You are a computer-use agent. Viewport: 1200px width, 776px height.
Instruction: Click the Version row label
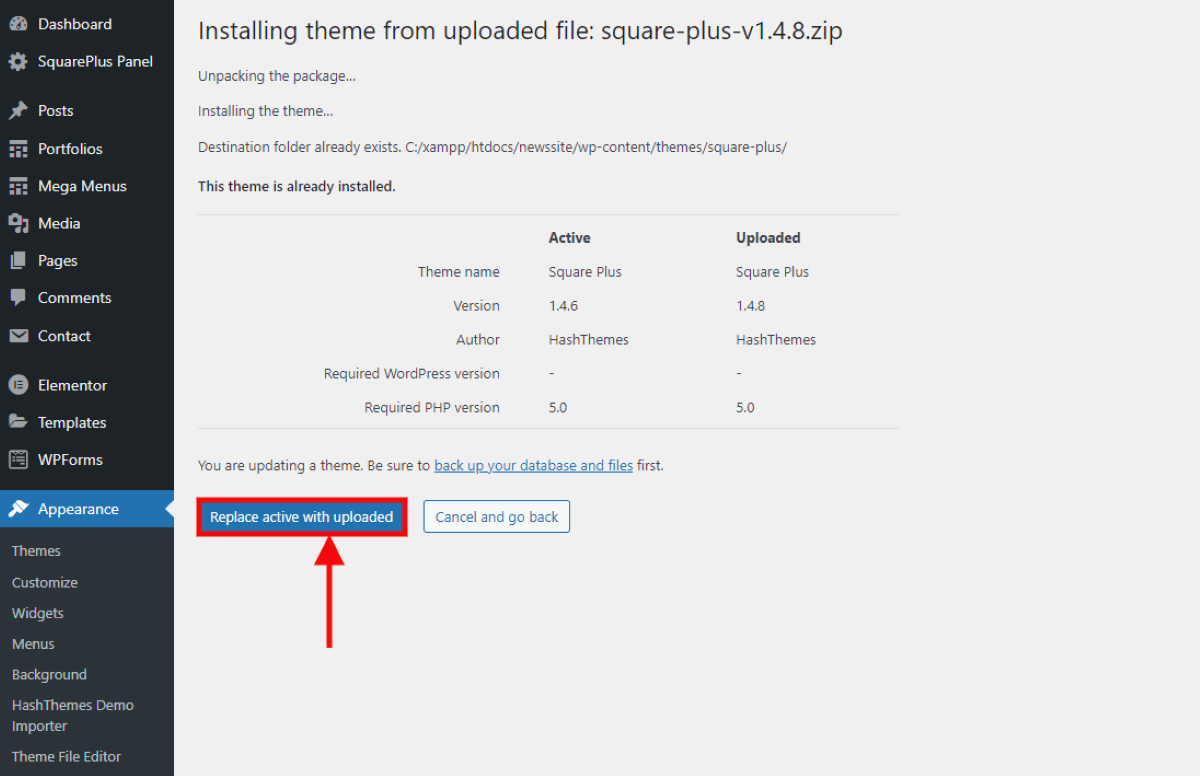point(476,306)
